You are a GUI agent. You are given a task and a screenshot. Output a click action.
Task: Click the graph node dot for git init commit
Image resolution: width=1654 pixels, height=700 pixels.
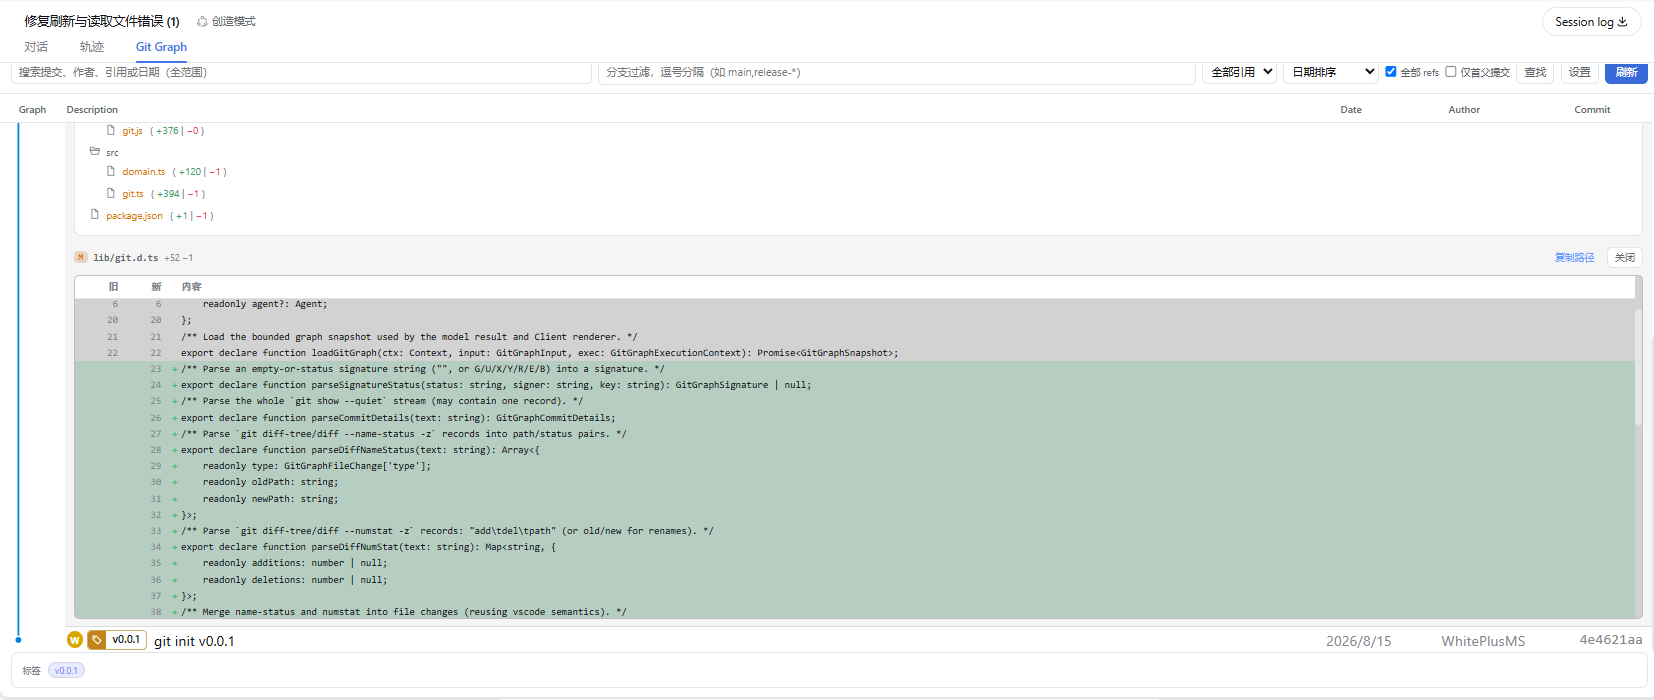pos(18,640)
